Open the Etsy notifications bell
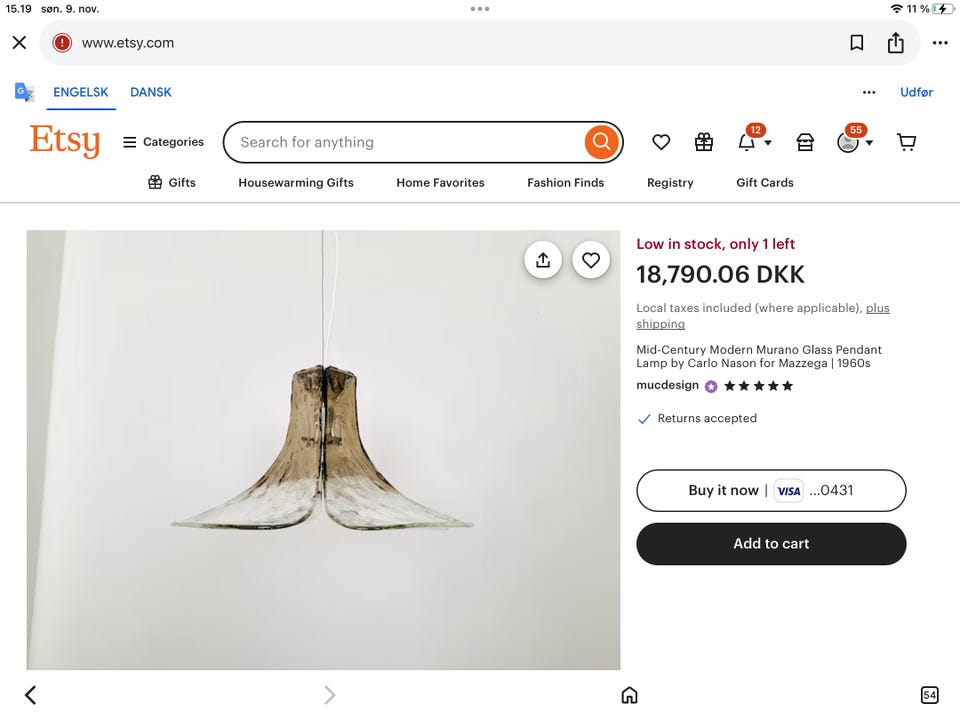The height and width of the screenshot is (720, 960). pos(748,142)
